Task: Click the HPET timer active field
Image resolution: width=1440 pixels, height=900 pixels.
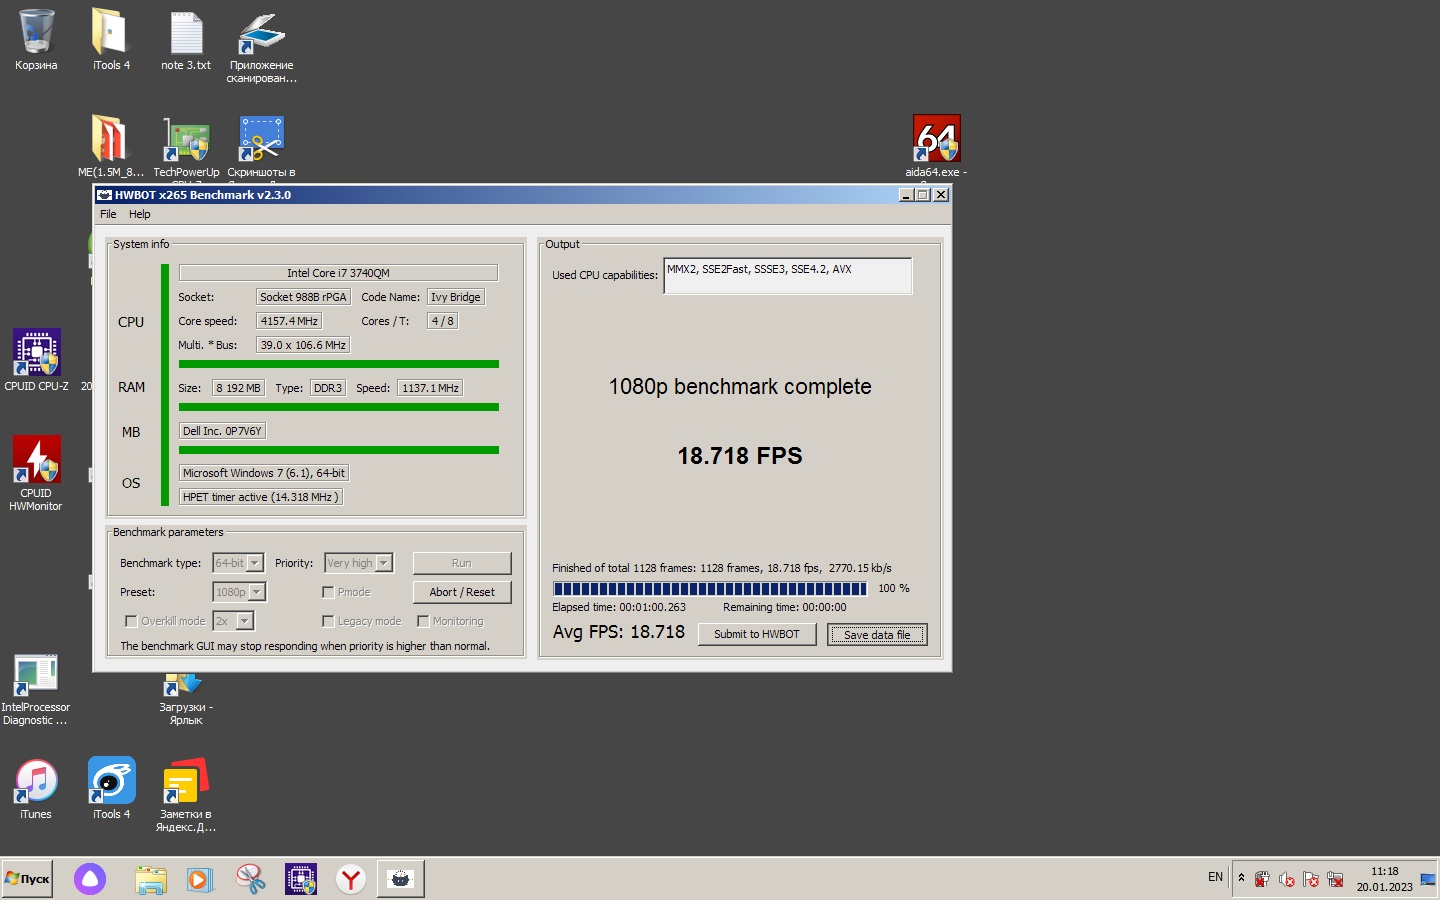Action: (x=261, y=497)
